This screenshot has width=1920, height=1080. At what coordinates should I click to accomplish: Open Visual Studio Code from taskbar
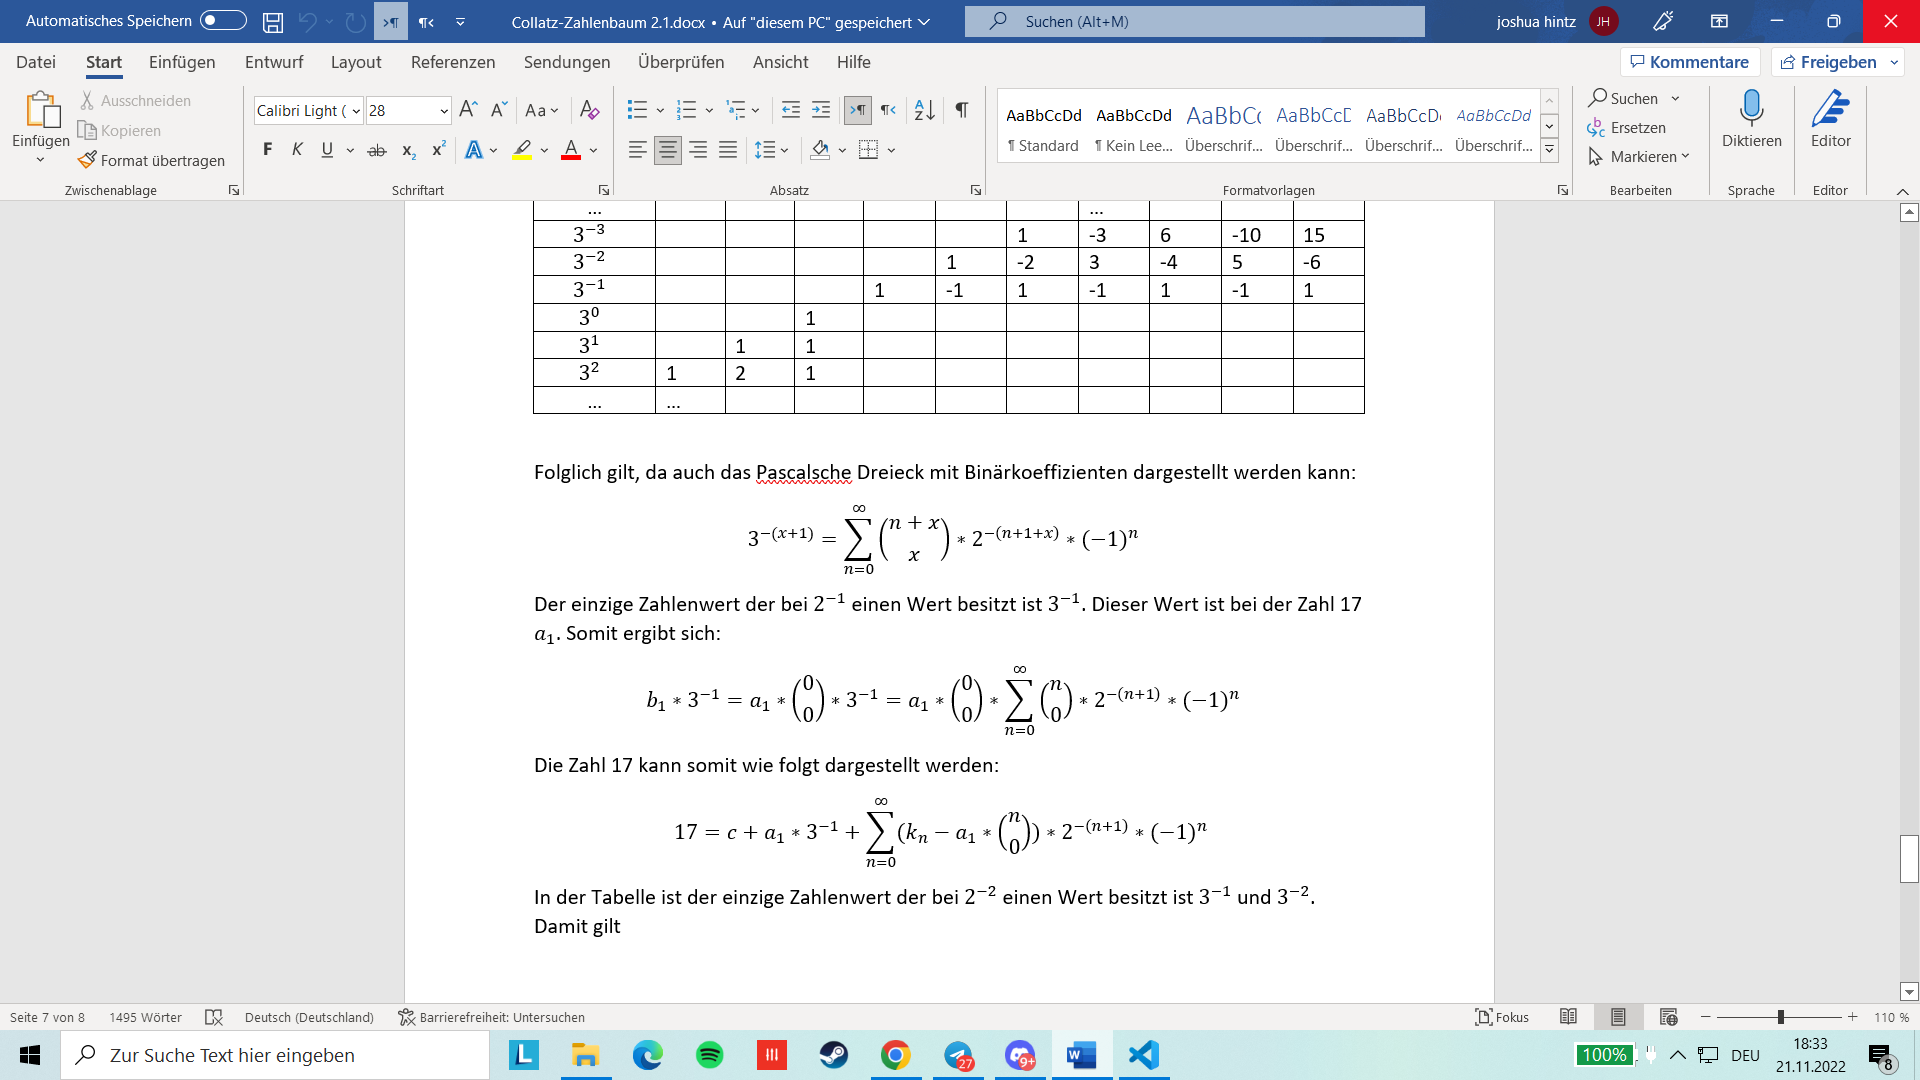pos(1143,1055)
